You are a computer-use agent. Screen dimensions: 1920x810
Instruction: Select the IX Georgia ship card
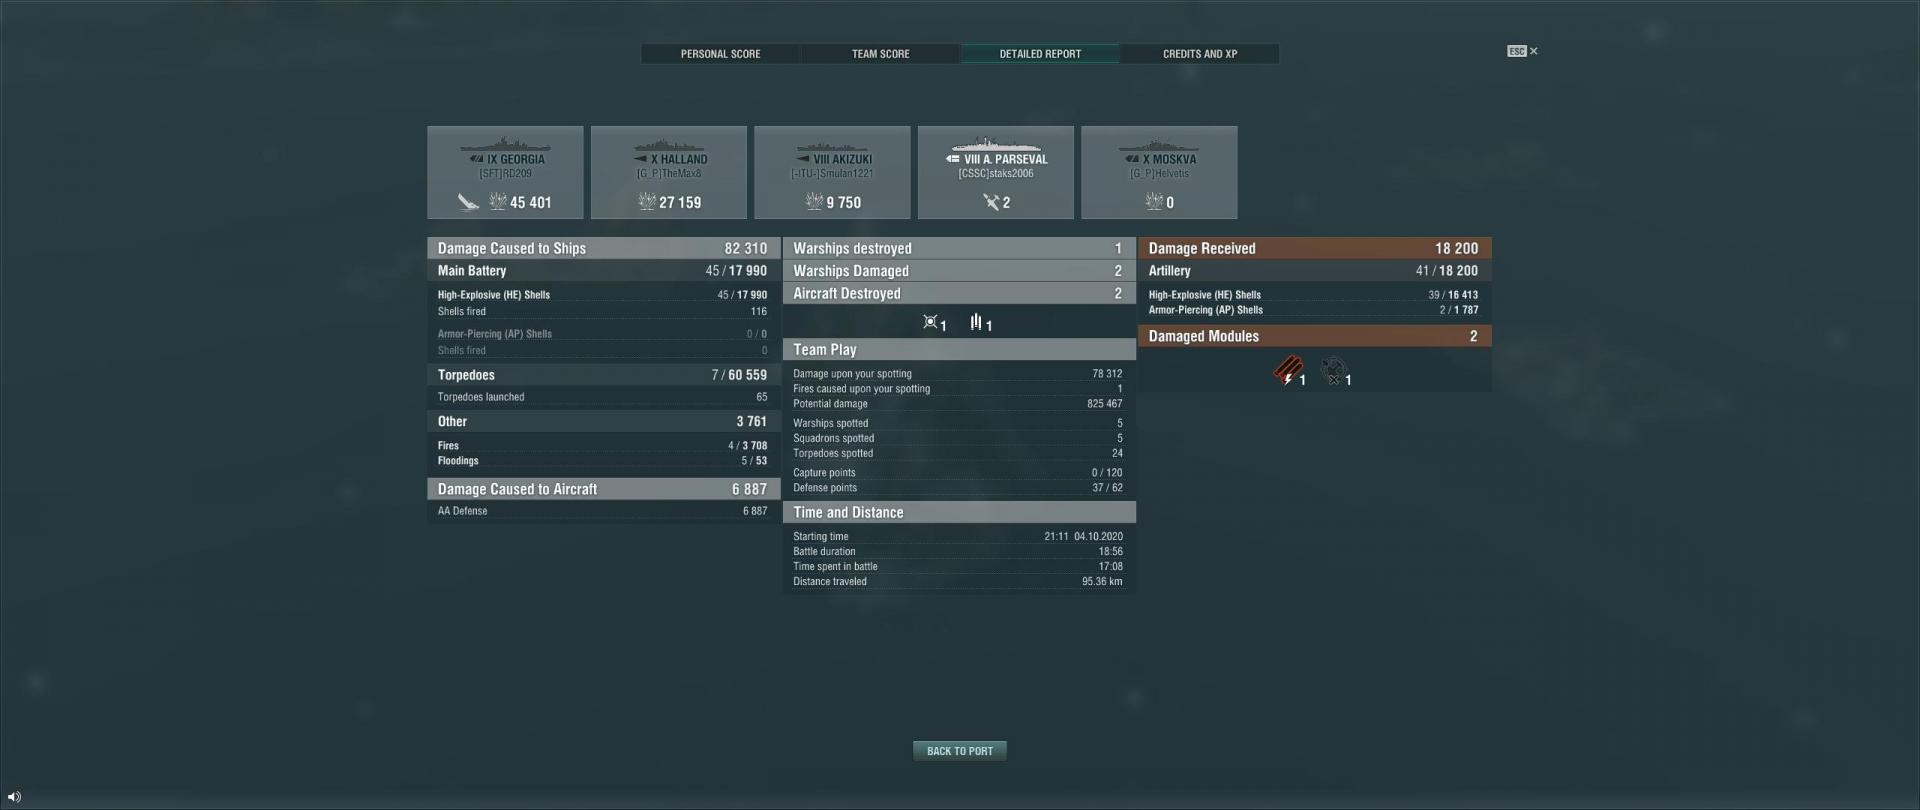pyautogui.click(x=505, y=172)
